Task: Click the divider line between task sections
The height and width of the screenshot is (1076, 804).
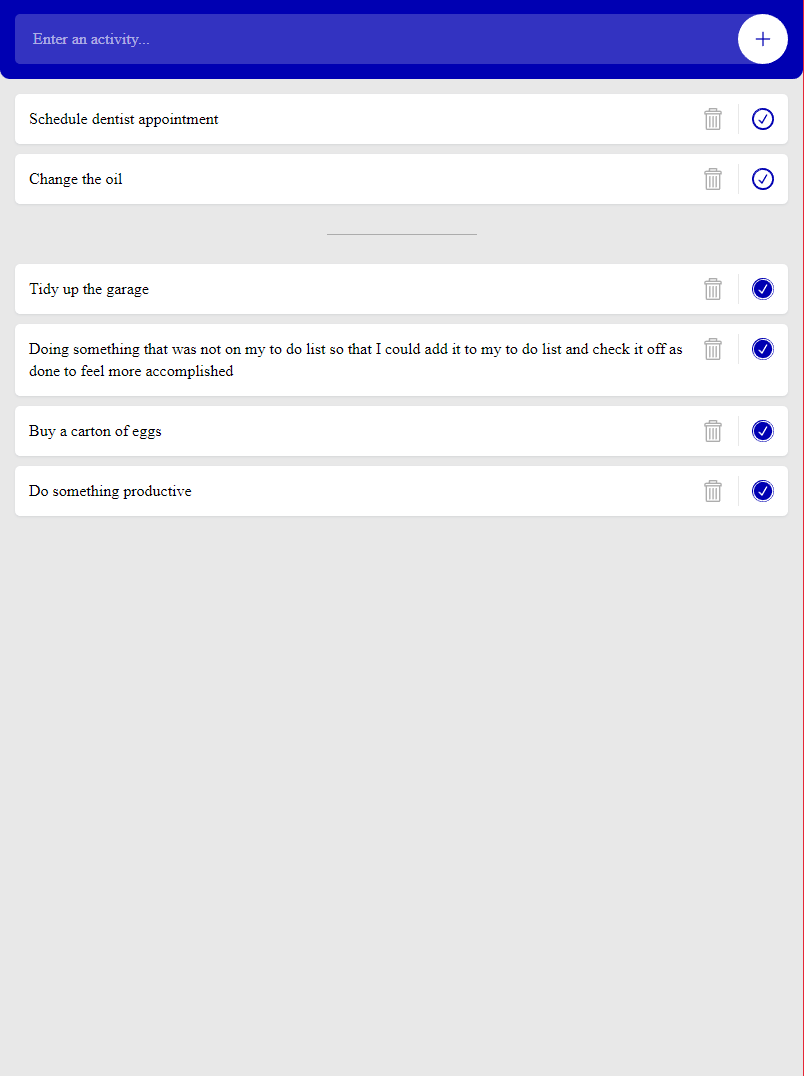Action: [x=401, y=233]
